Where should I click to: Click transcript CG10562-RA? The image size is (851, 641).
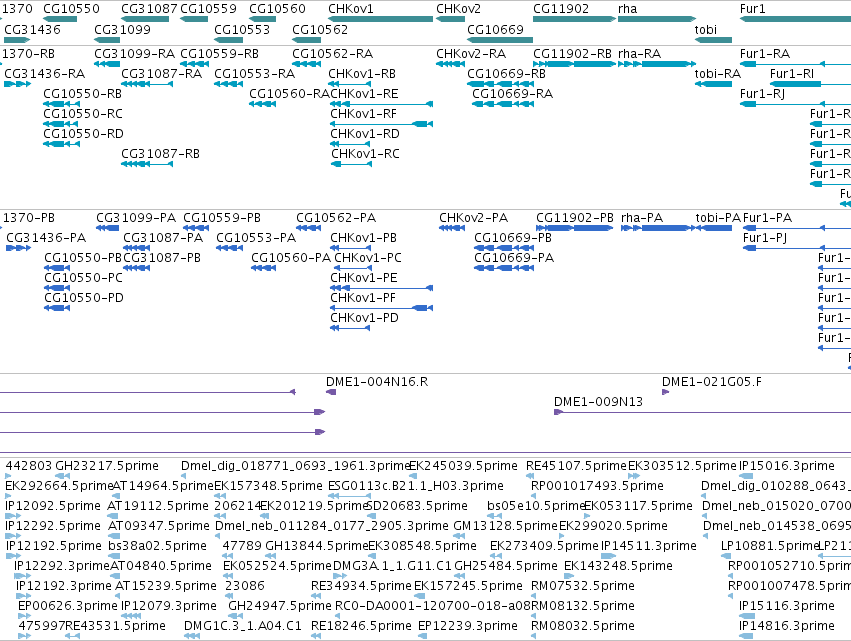click(x=333, y=54)
